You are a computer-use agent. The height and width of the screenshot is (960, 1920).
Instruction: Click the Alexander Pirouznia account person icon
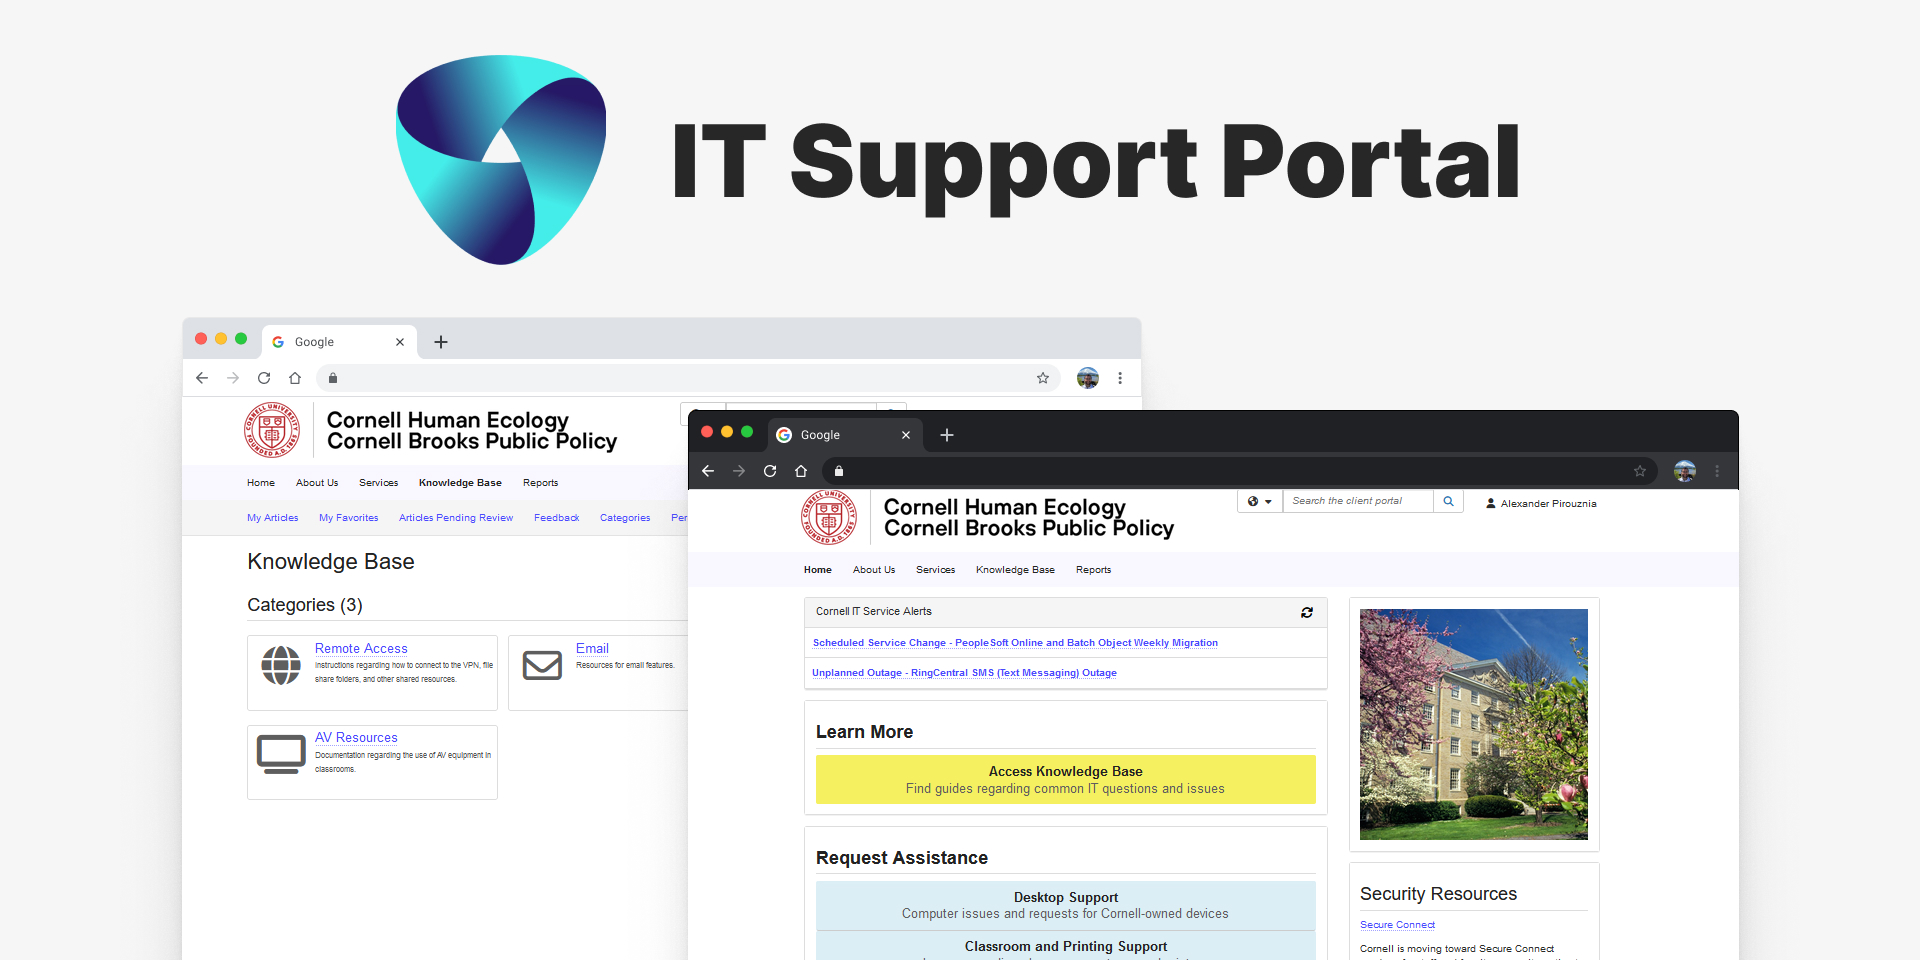pyautogui.click(x=1489, y=503)
